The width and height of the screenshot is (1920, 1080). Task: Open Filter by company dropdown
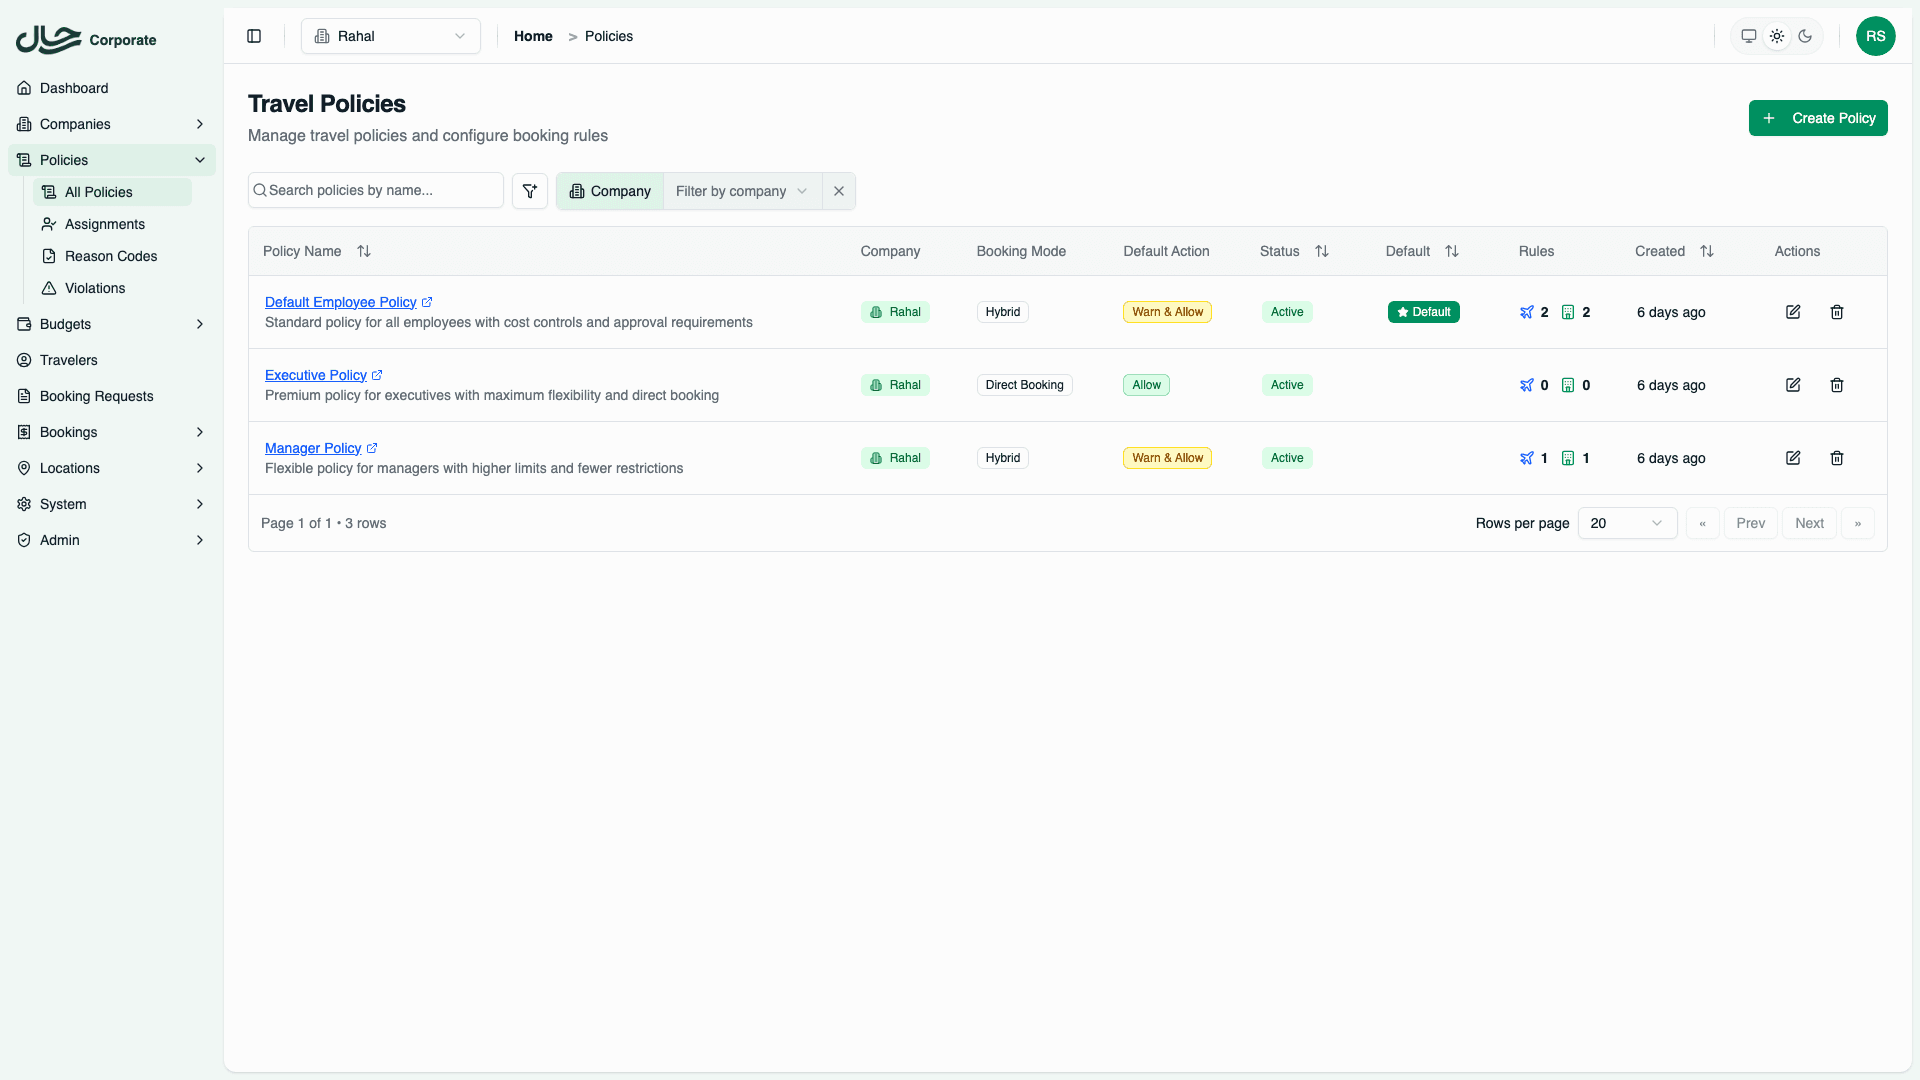coord(741,191)
